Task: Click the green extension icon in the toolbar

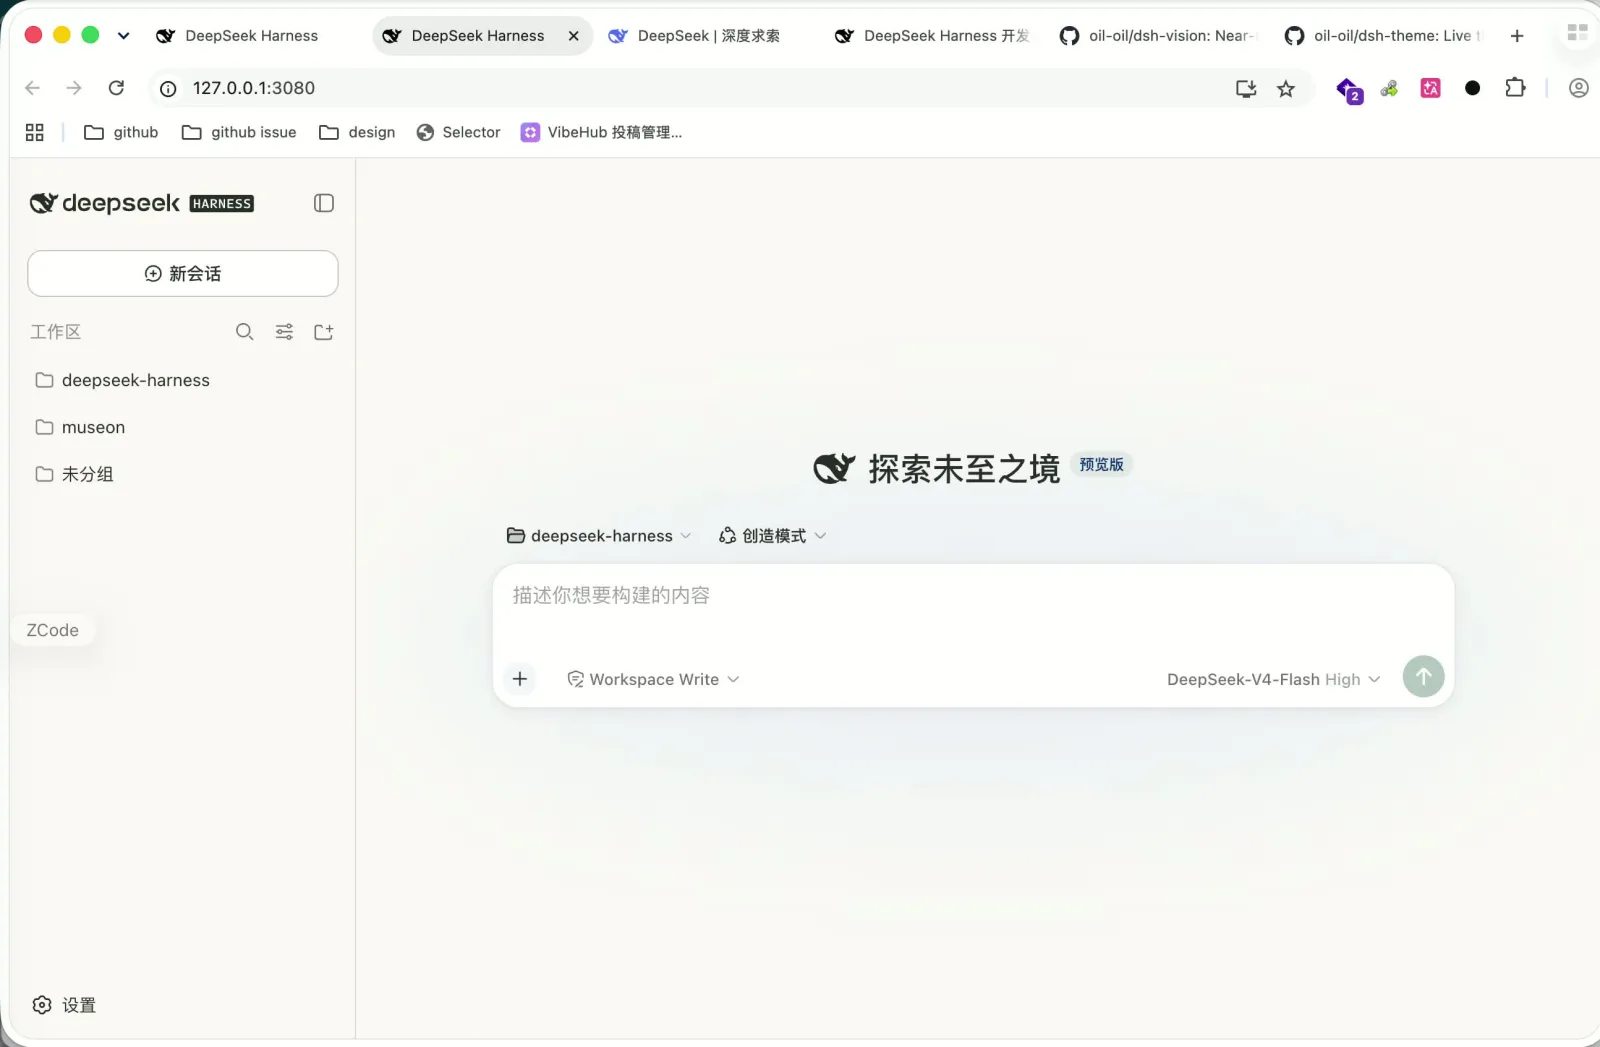Action: tap(1389, 88)
